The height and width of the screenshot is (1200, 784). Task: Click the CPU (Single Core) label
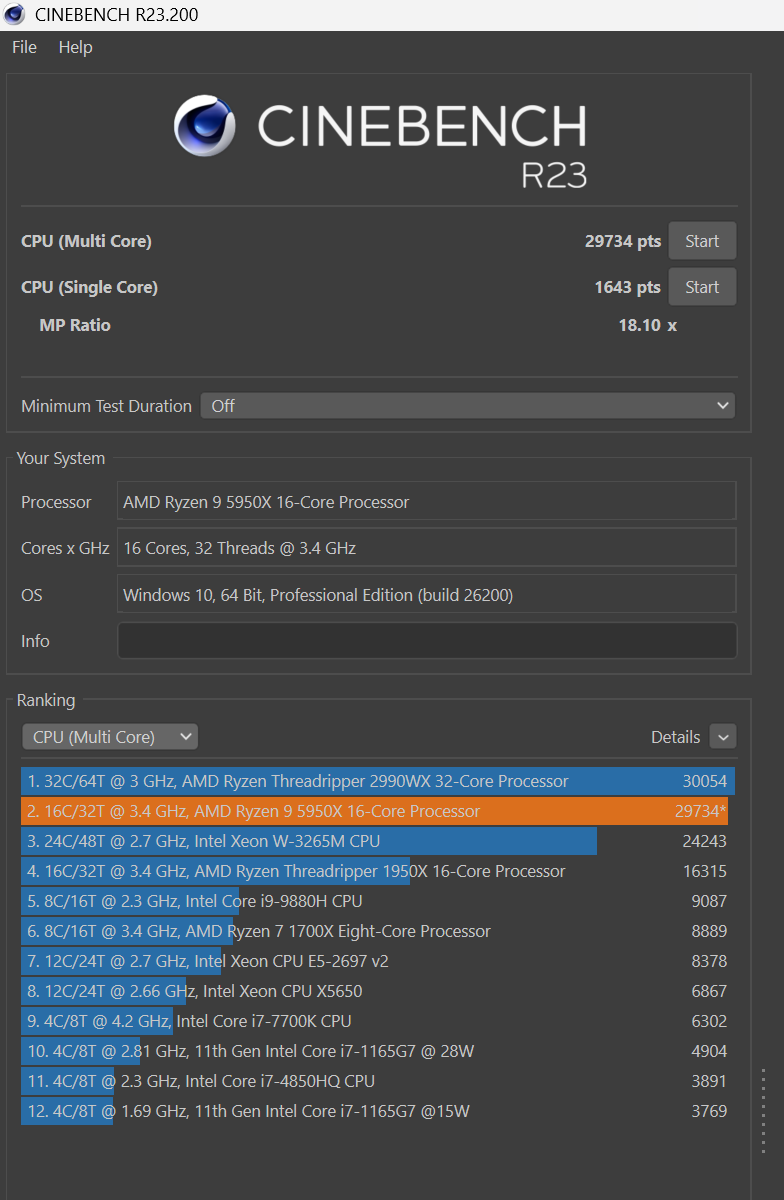(89, 287)
